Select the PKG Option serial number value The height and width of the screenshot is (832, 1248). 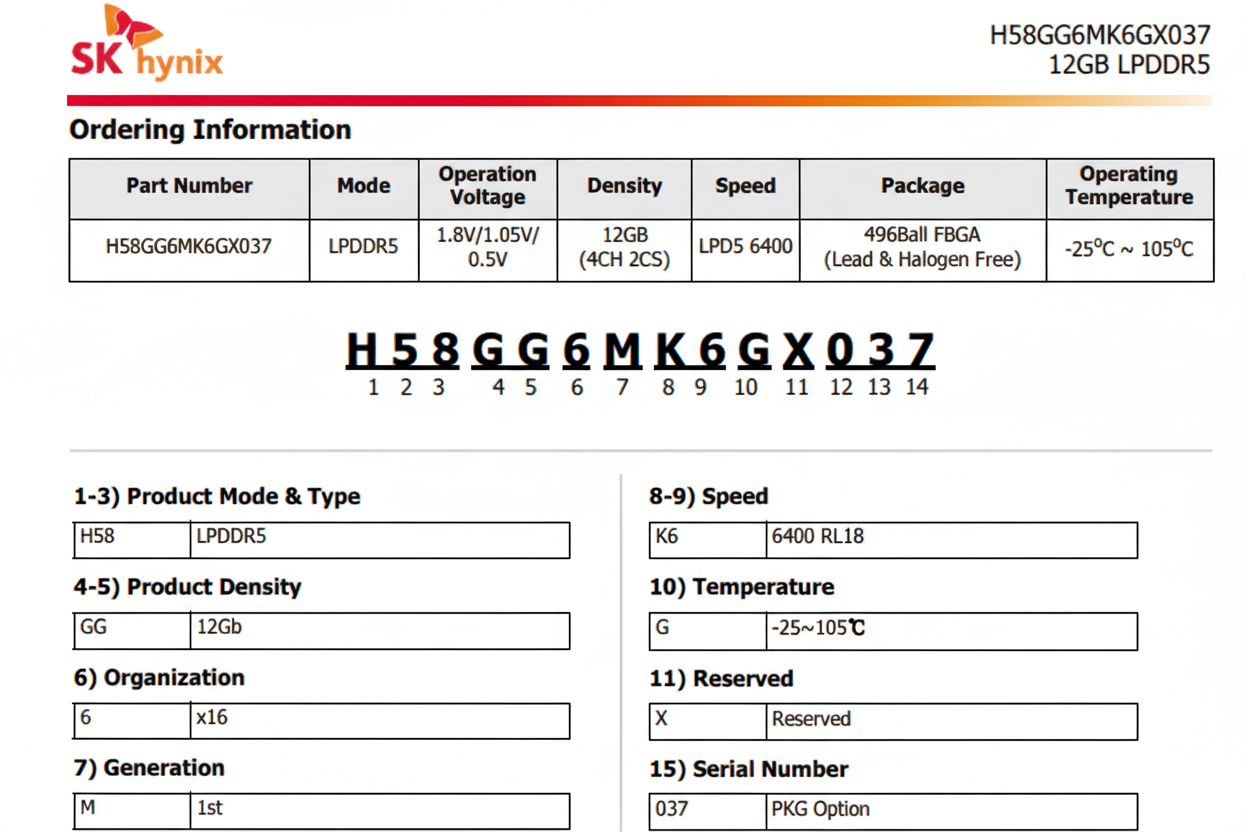(x=820, y=809)
